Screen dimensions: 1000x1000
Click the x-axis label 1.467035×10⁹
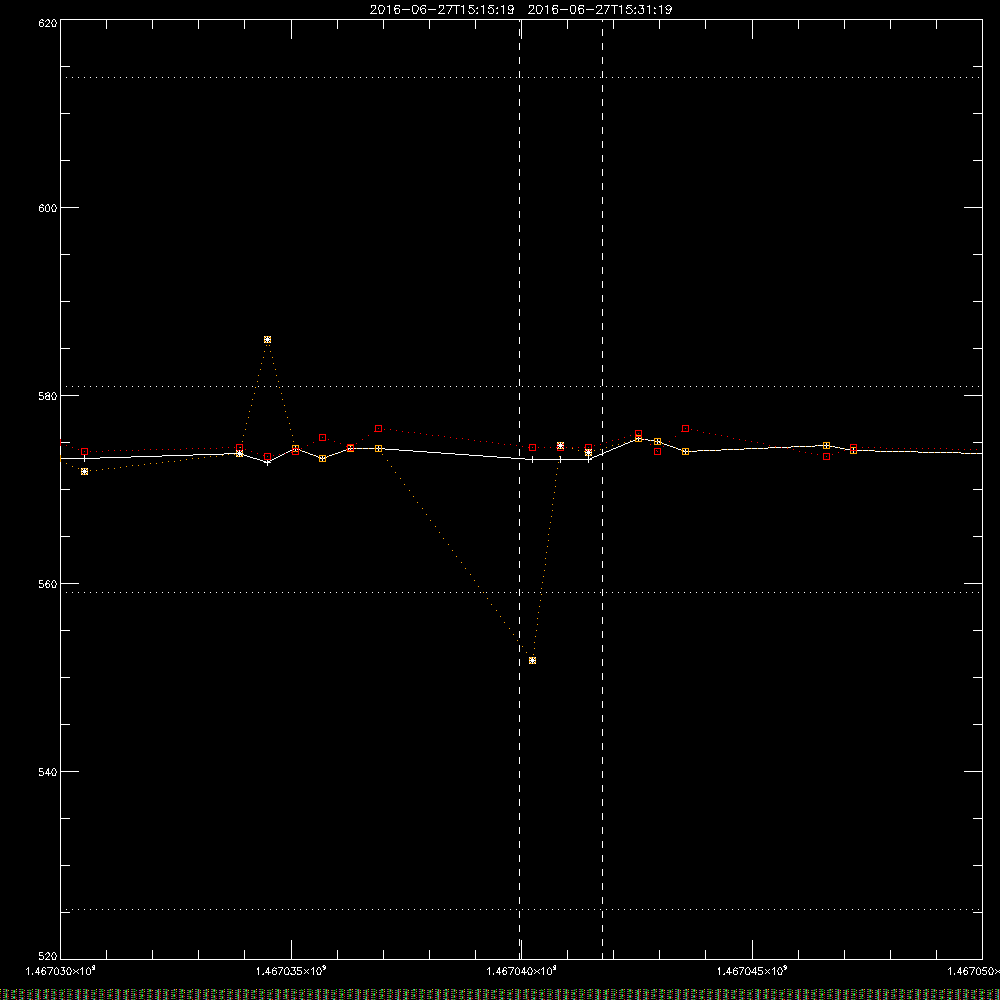point(291,971)
